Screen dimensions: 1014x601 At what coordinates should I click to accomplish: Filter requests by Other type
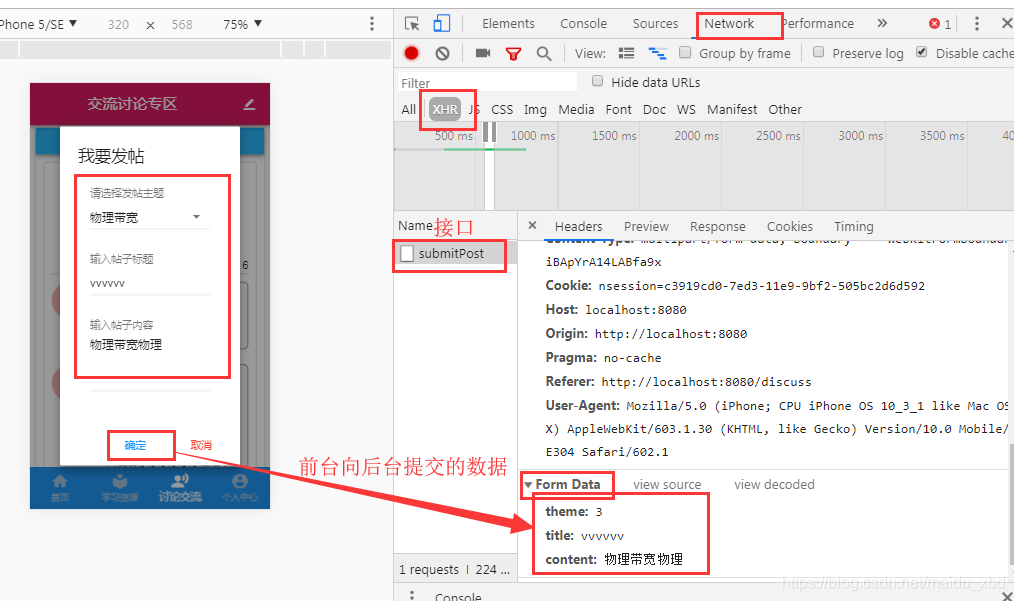(x=785, y=109)
